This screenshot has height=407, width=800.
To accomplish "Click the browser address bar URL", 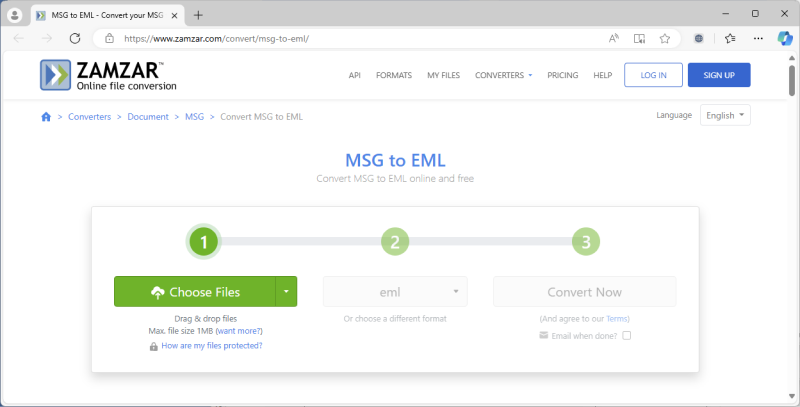I will point(217,38).
